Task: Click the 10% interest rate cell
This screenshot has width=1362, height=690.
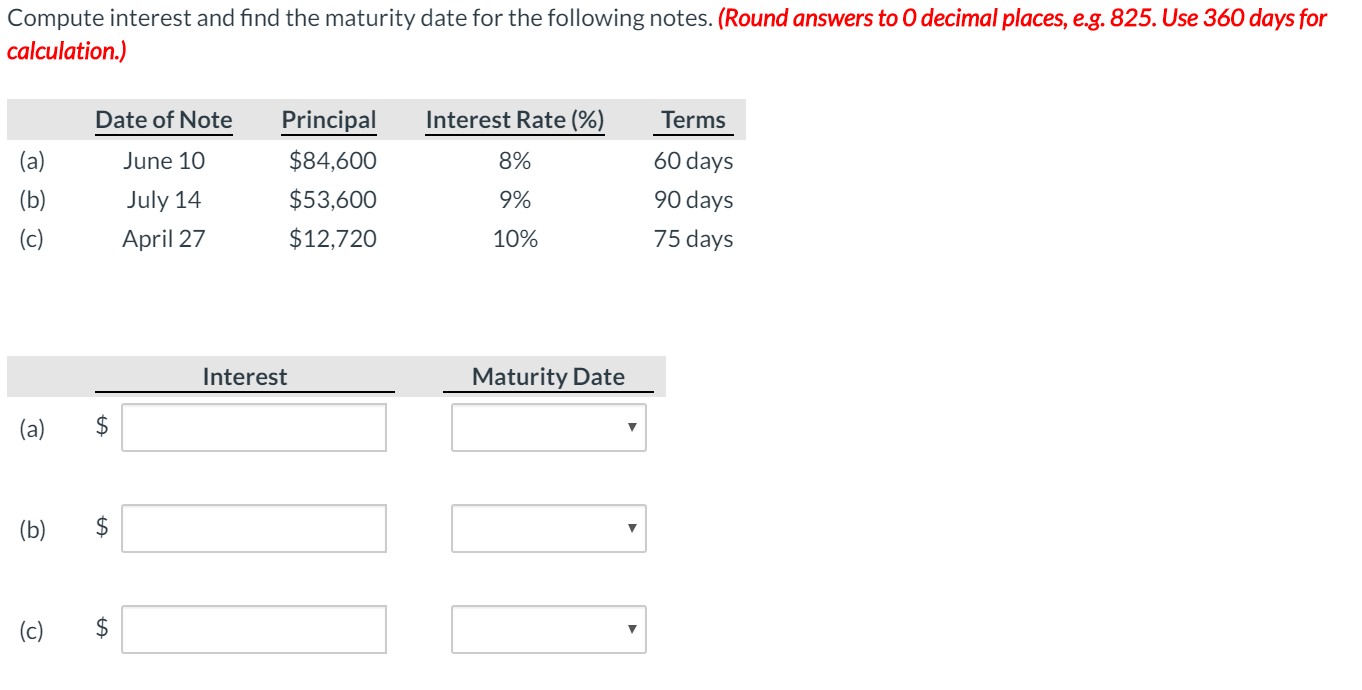Action: [515, 238]
